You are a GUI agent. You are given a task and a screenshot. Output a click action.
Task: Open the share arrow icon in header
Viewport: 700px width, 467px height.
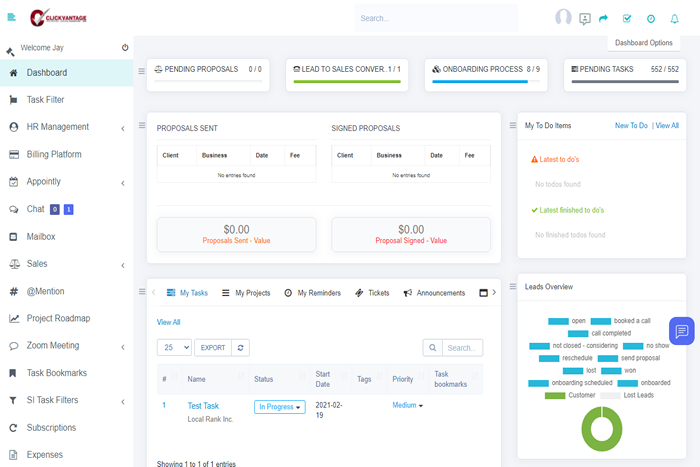tap(603, 18)
